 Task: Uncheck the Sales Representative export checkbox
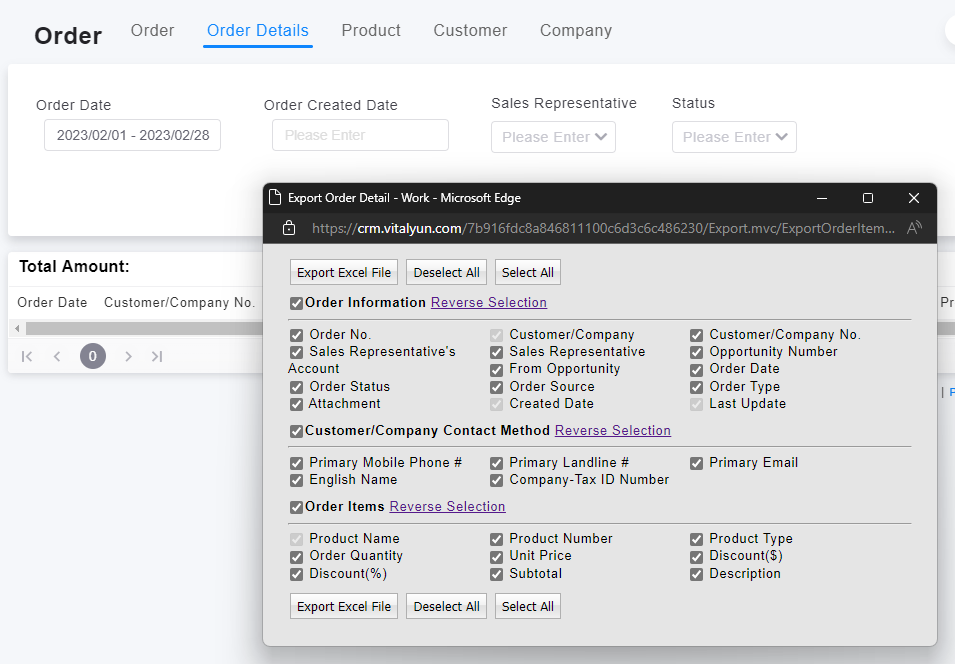tap(496, 353)
